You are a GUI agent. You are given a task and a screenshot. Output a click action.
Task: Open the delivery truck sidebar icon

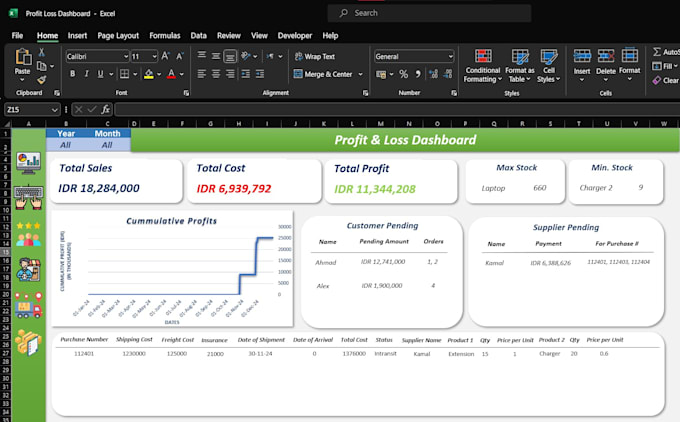(x=29, y=305)
